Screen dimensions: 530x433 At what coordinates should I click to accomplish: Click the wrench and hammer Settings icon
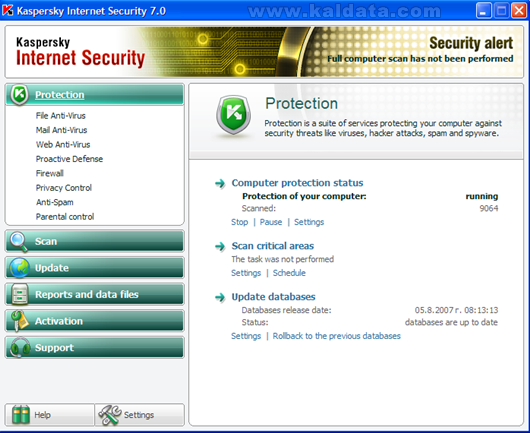pos(110,415)
